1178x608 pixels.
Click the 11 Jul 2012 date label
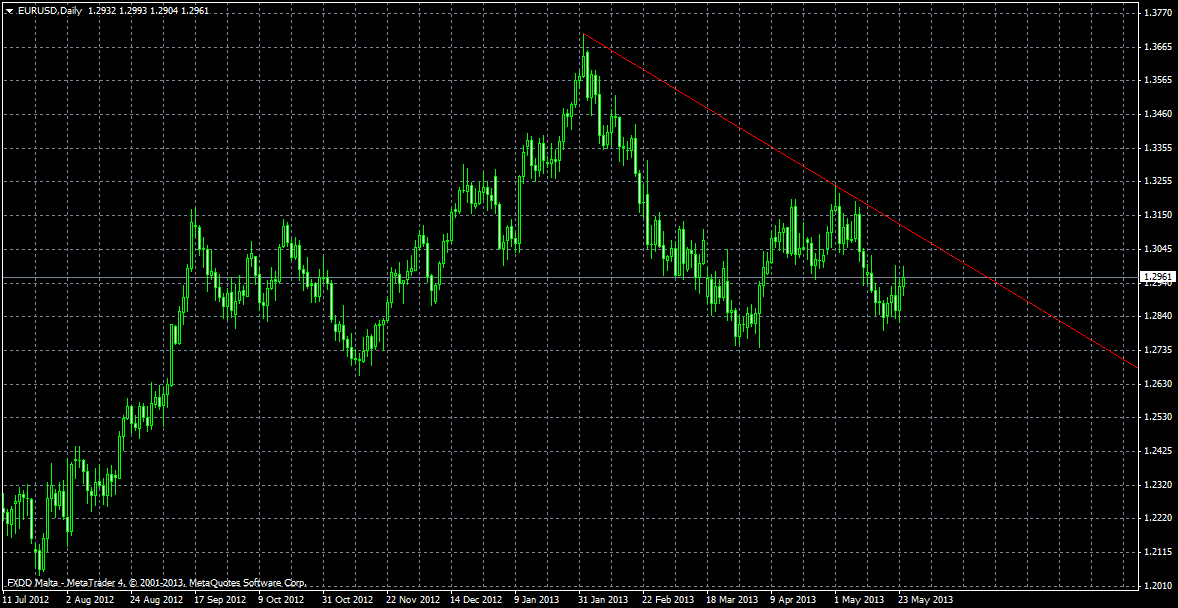tap(27, 600)
